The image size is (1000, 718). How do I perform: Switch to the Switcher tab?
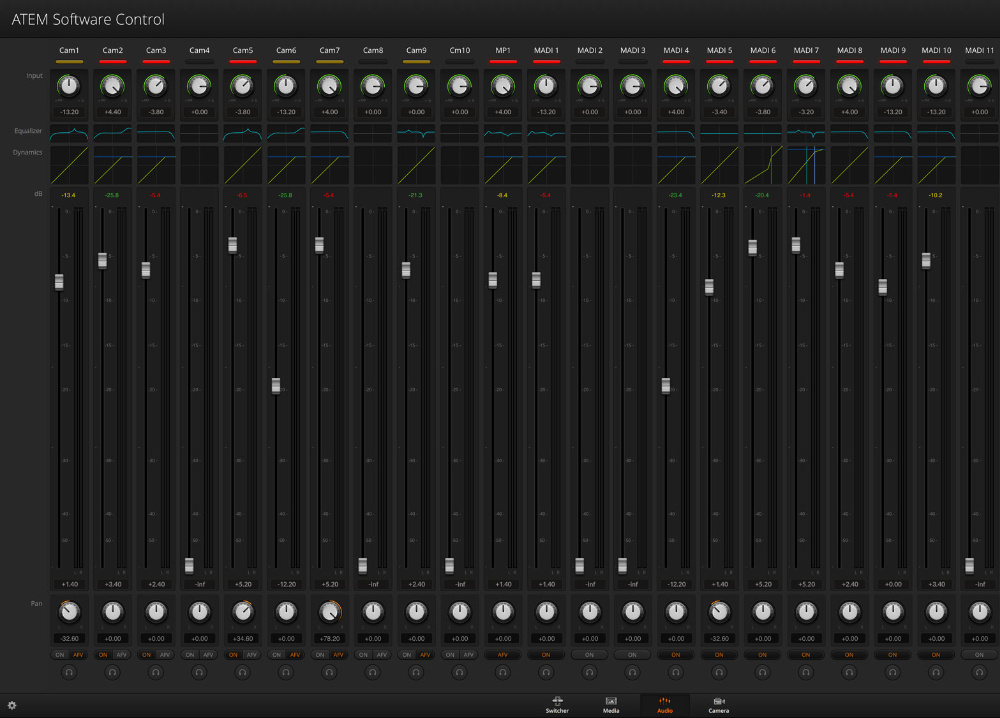(x=557, y=705)
